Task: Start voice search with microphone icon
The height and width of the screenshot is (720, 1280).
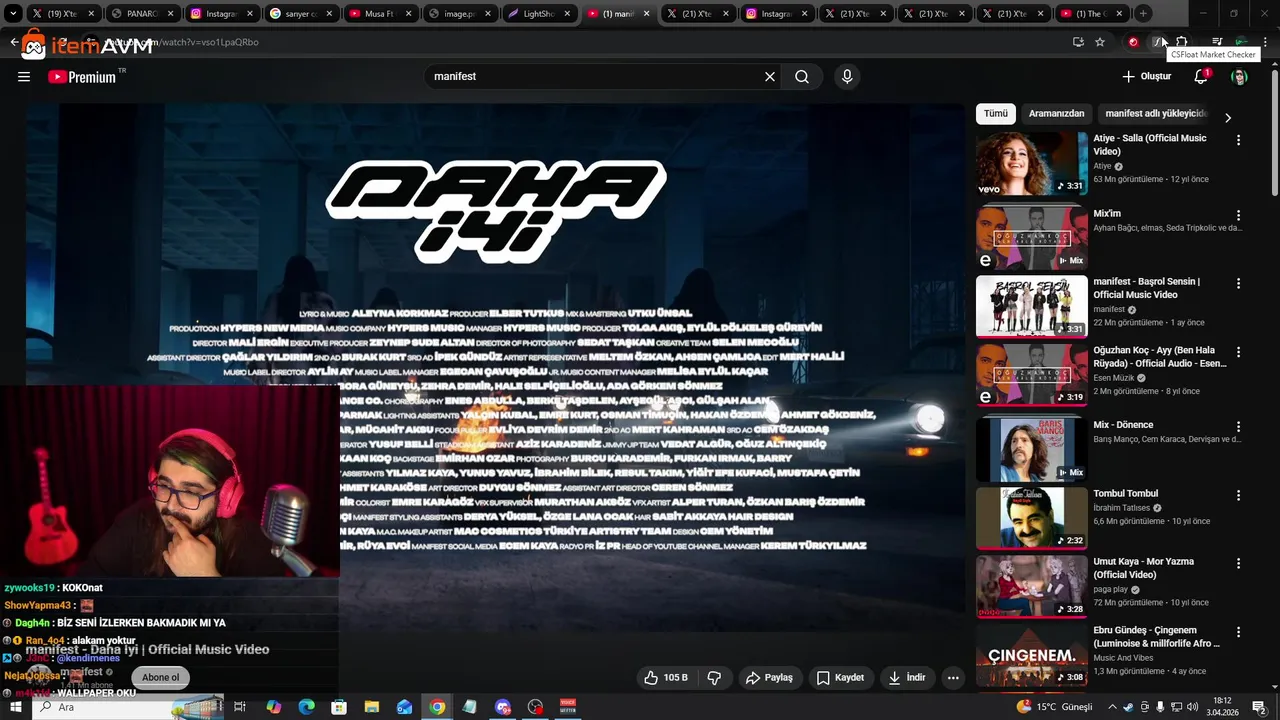Action: pyautogui.click(x=847, y=77)
